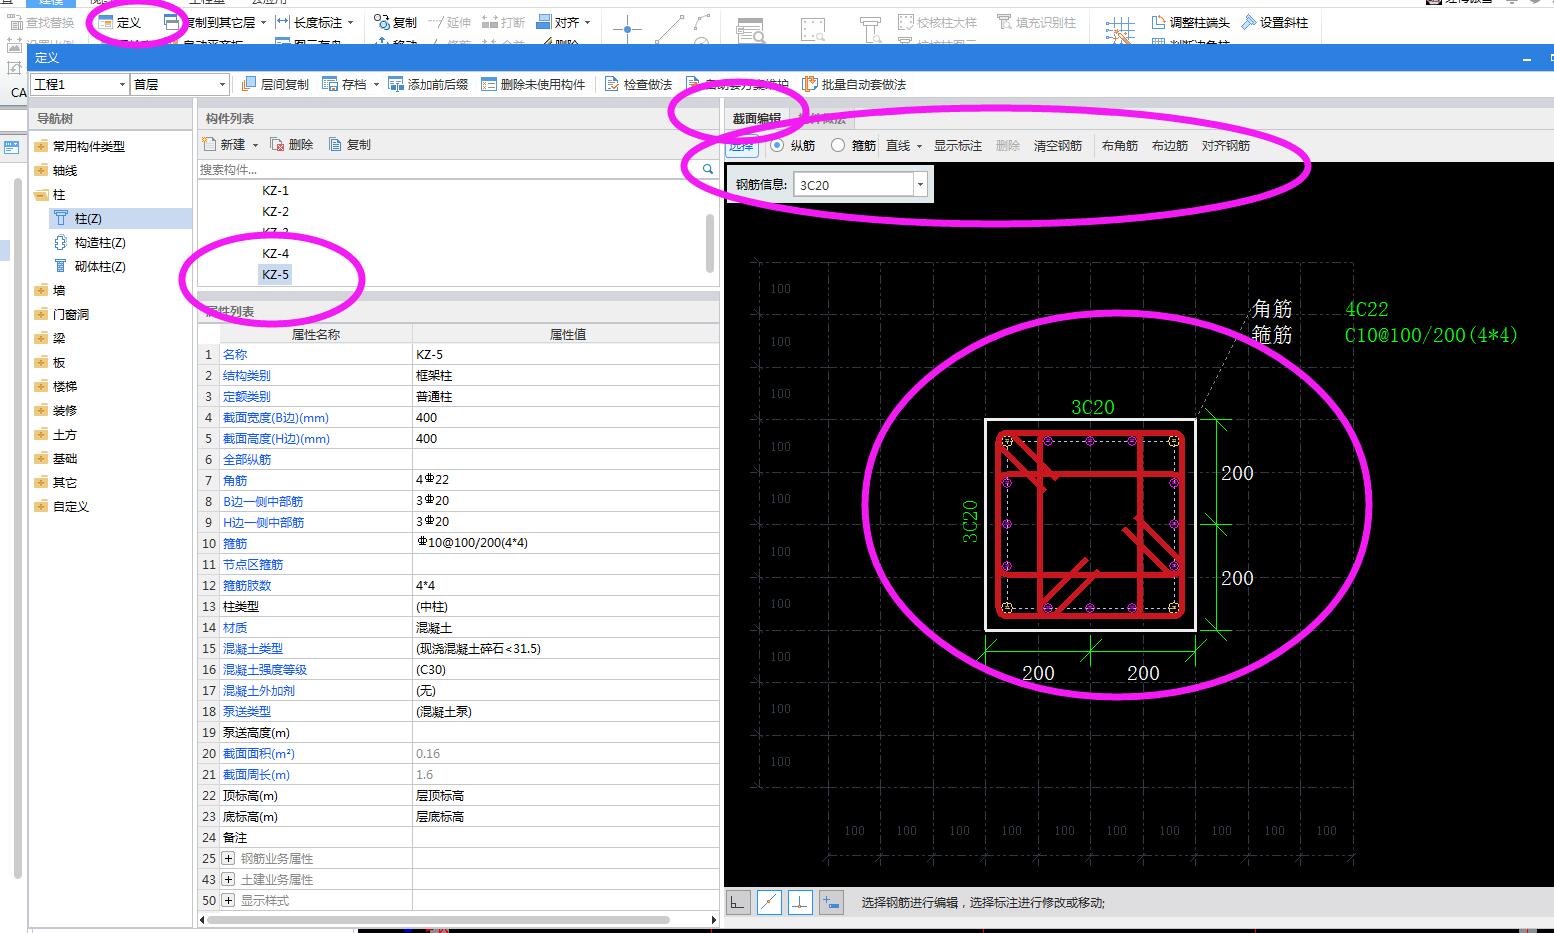Select 构造柱(Z) in navigation tree

tap(100, 243)
